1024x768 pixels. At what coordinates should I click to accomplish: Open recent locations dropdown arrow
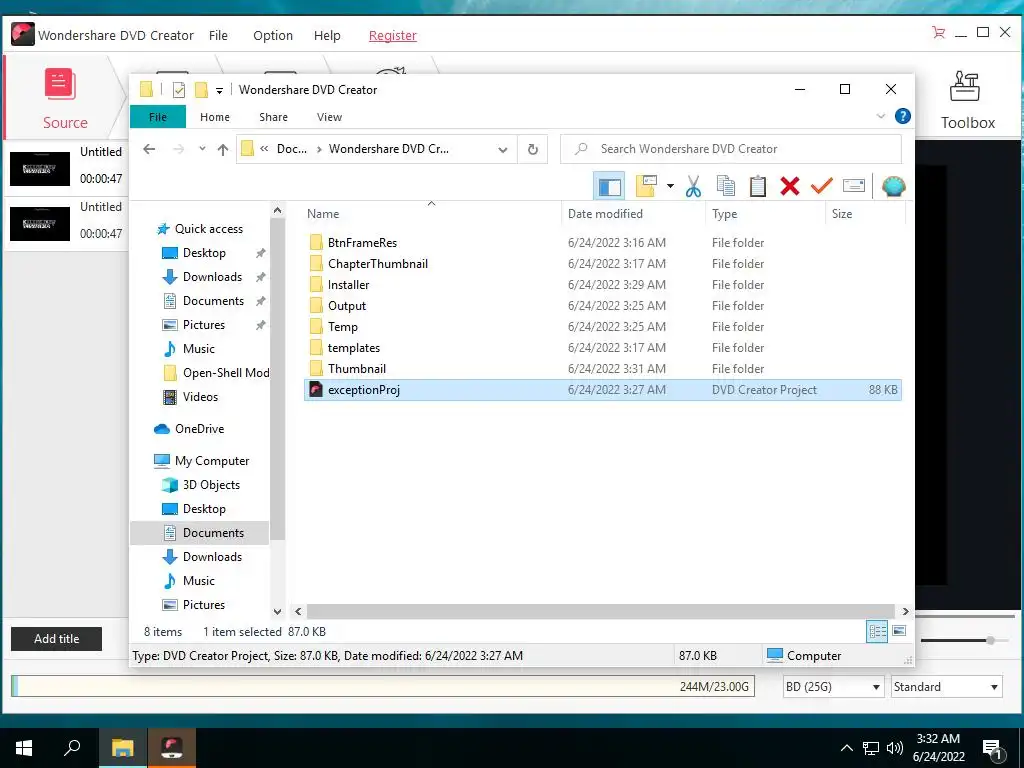(x=202, y=149)
